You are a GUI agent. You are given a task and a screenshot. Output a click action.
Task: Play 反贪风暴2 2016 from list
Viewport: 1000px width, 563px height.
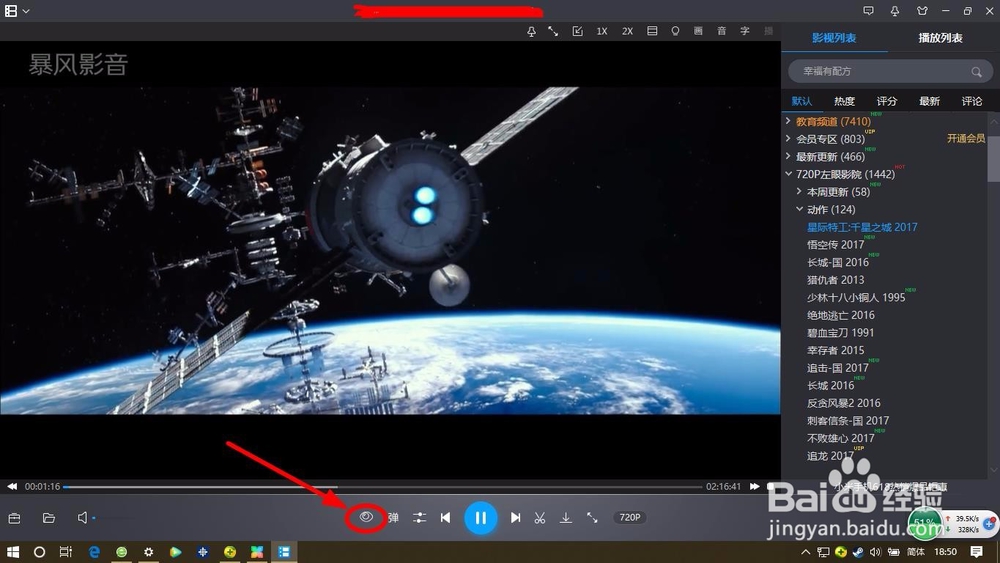coord(844,403)
